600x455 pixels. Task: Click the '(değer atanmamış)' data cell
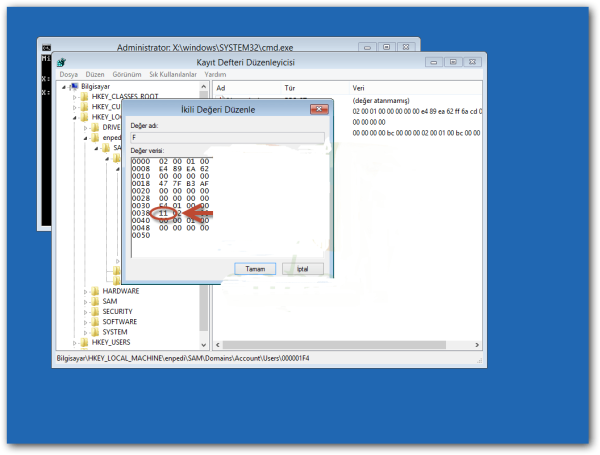coord(381,101)
